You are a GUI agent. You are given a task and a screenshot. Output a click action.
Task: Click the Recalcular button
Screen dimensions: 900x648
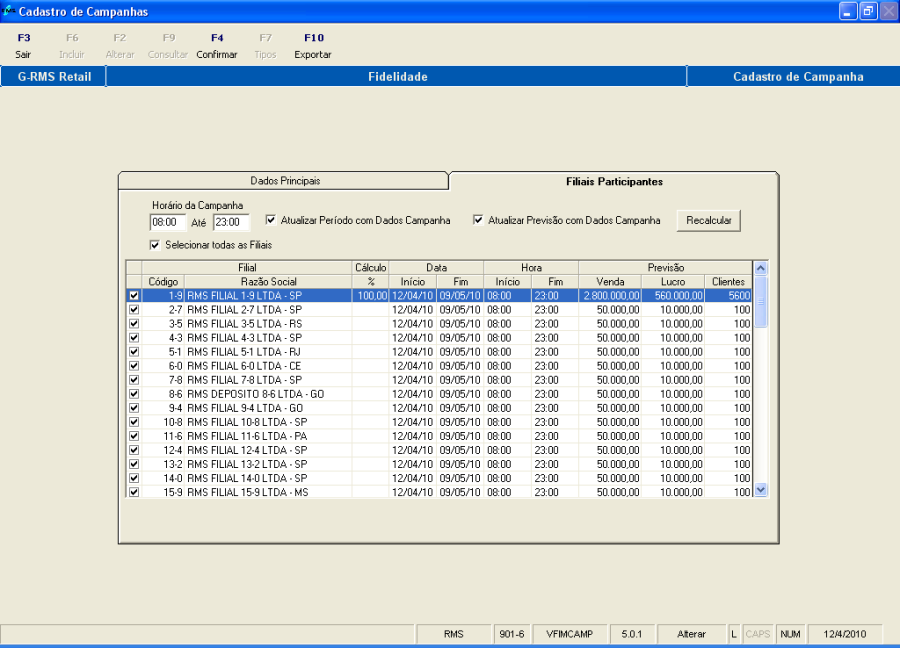coord(708,220)
